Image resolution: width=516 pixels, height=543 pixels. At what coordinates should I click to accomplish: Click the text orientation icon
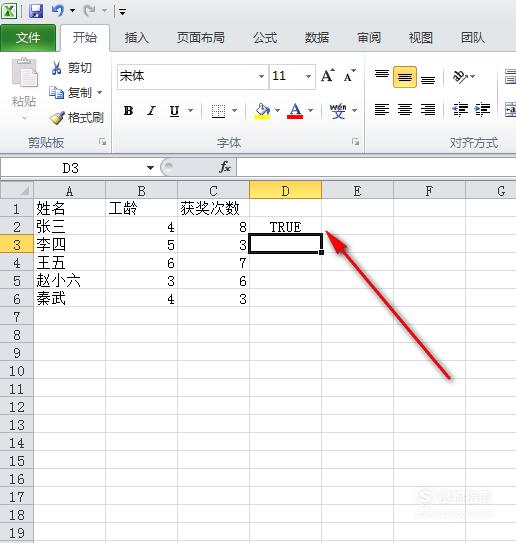(460, 76)
